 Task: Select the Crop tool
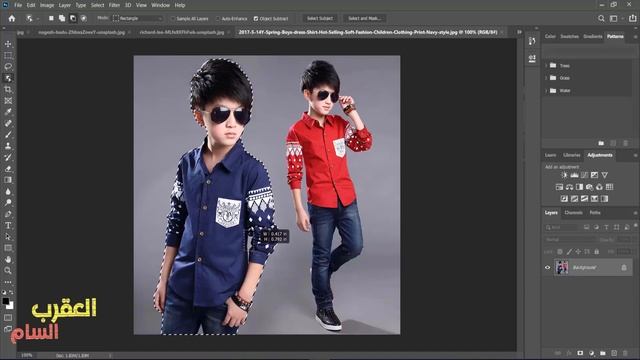click(8, 89)
